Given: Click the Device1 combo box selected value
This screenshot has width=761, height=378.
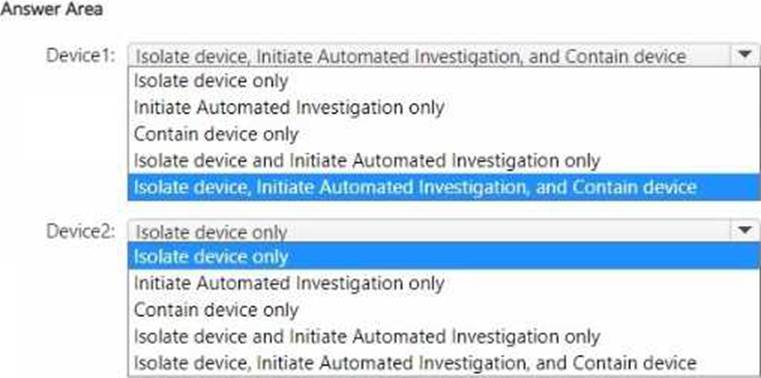Looking at the screenshot, I should click(x=429, y=55).
